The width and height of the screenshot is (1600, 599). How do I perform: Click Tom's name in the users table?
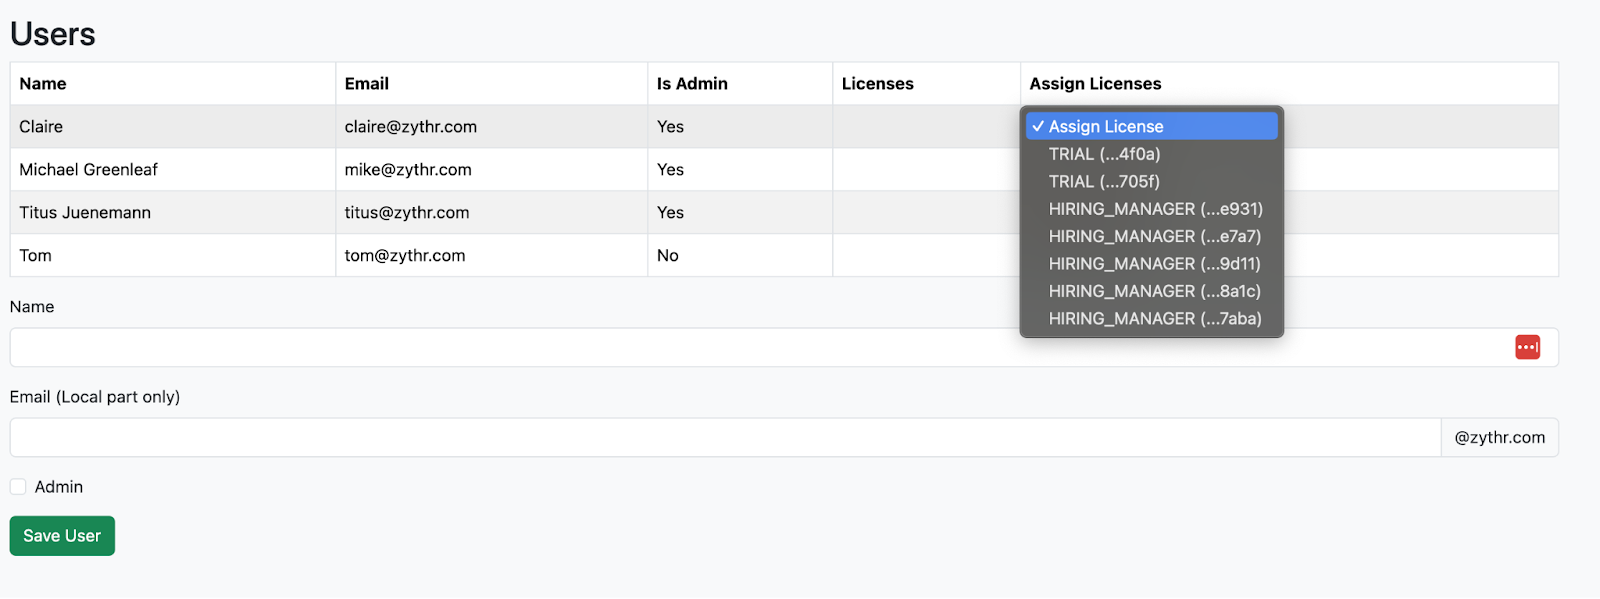36,256
